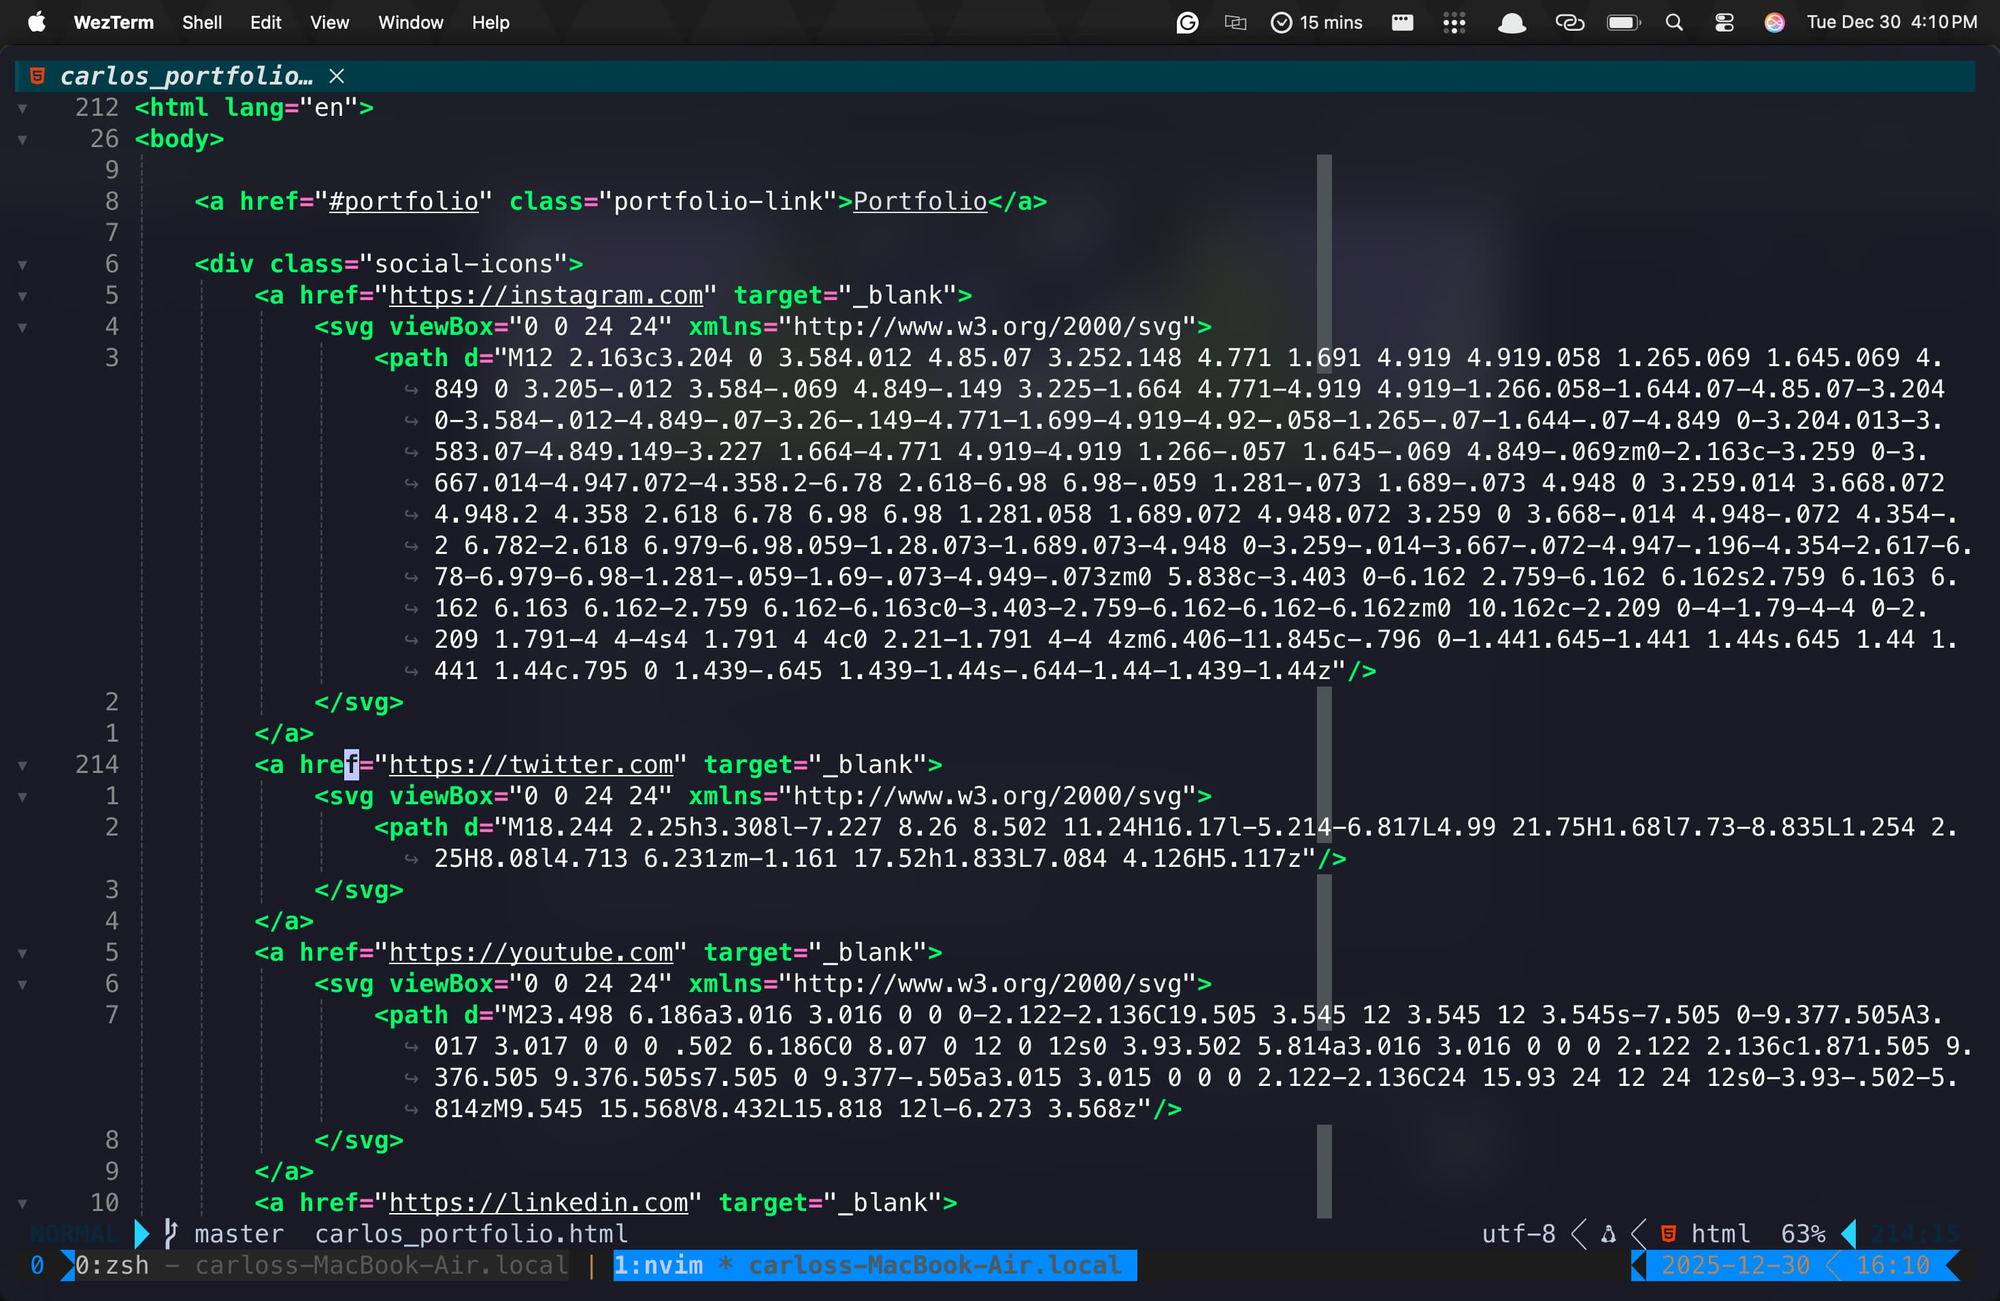Open macOS Spotlight search icon
2000x1301 pixels.
pyautogui.click(x=1674, y=22)
